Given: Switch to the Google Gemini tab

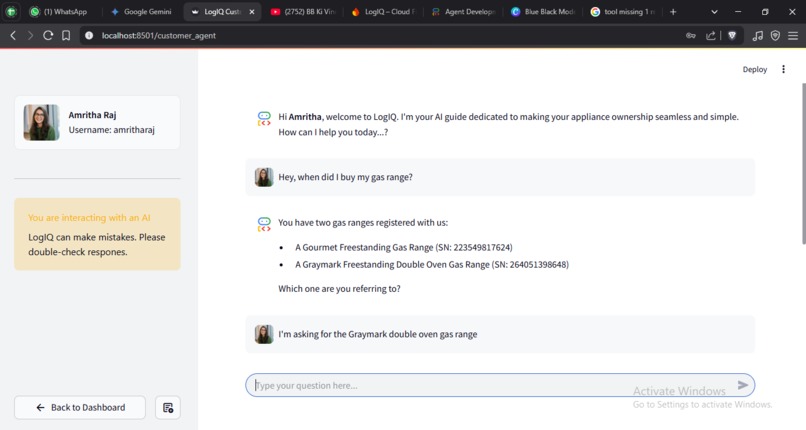Looking at the screenshot, I should (x=141, y=11).
